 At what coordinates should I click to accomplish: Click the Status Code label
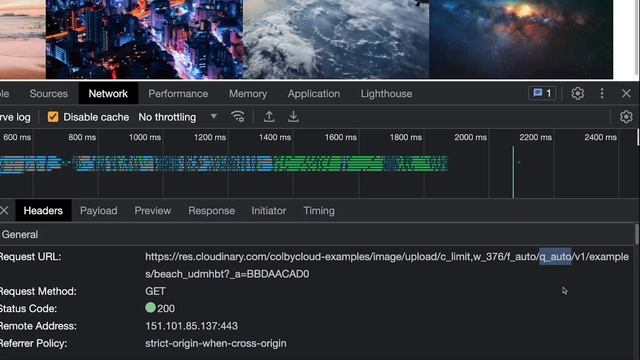[x=29, y=309]
